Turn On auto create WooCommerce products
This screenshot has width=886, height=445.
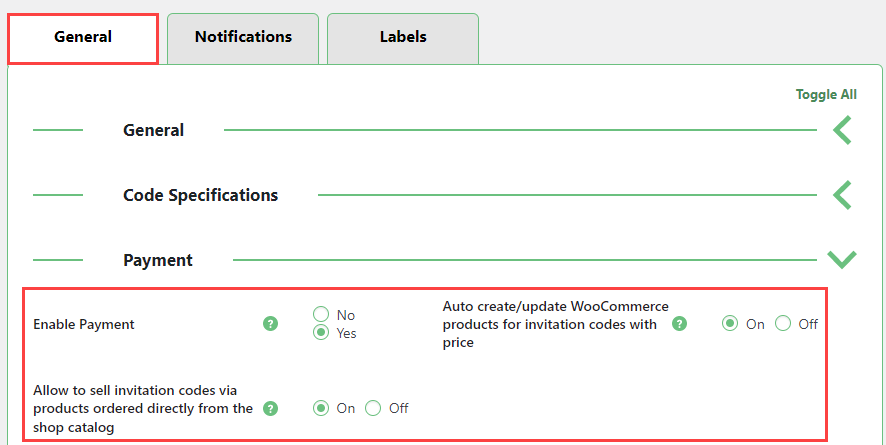click(731, 324)
